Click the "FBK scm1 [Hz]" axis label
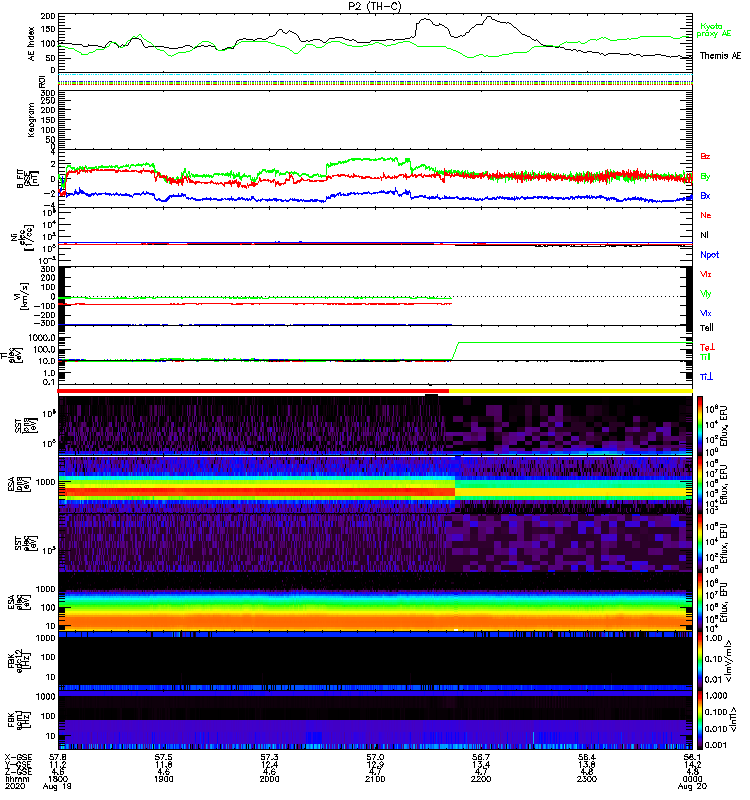The width and height of the screenshot is (750, 800). (x=18, y=718)
